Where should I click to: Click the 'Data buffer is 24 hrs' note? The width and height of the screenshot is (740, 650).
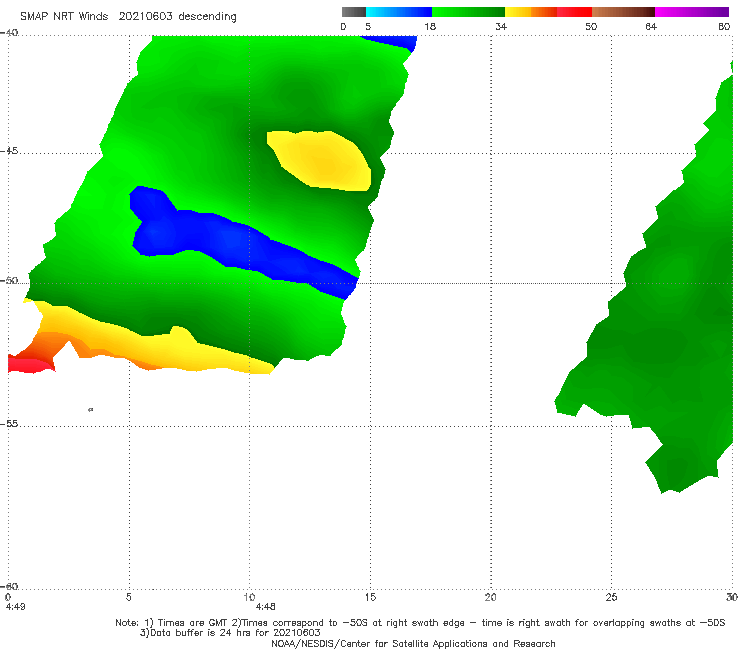[x=230, y=633]
